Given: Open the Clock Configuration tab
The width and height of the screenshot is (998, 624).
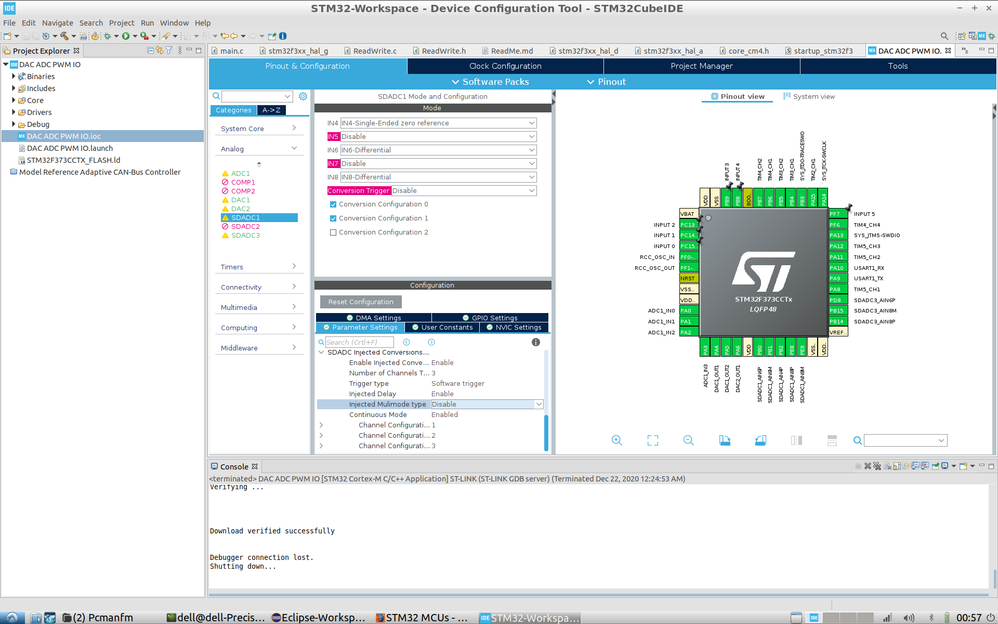Looking at the screenshot, I should click(505, 66).
